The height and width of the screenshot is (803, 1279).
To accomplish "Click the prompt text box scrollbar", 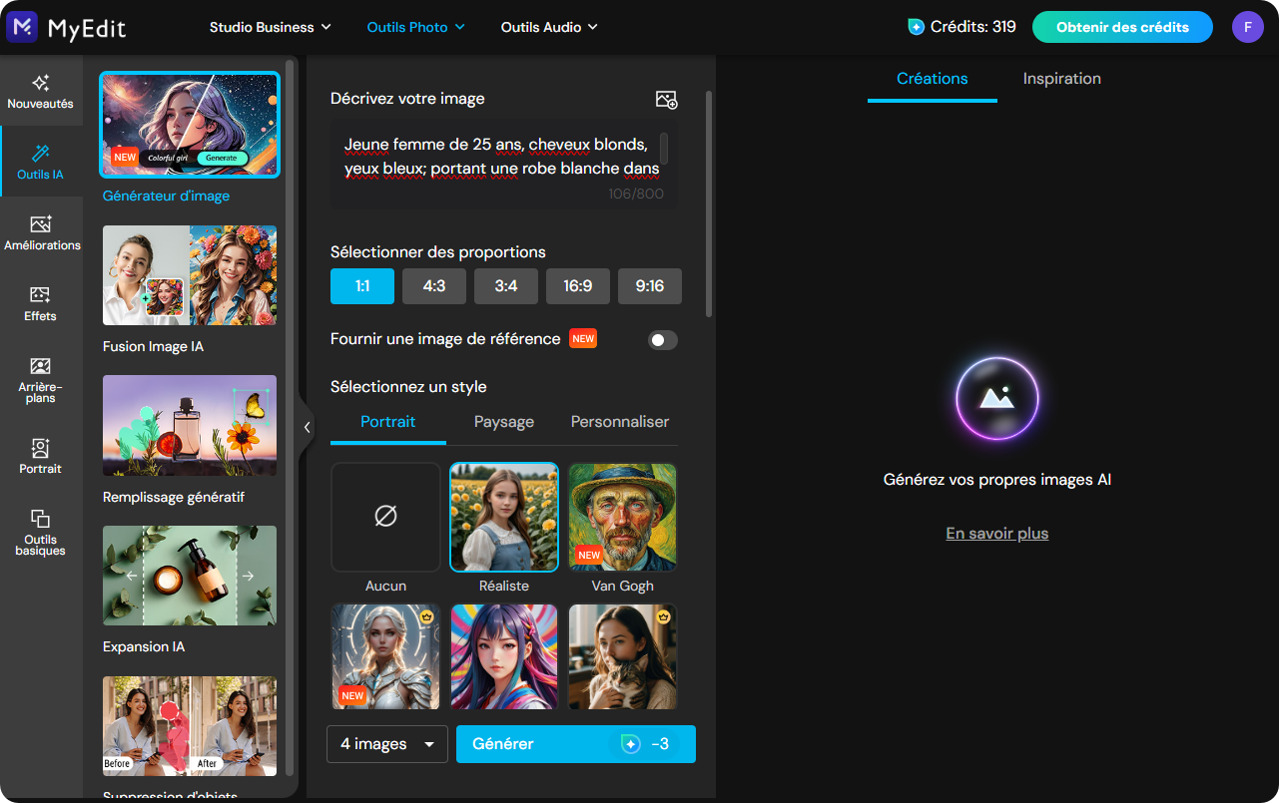I will tap(665, 149).
